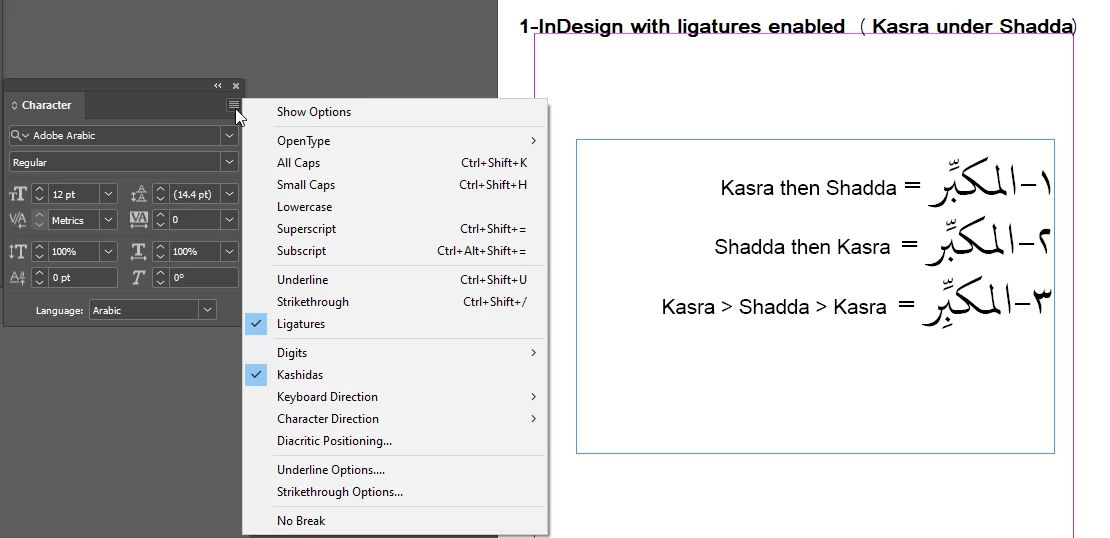Image resolution: width=1110 pixels, height=538 pixels.
Task: Click the font size icon
Action: point(18,193)
